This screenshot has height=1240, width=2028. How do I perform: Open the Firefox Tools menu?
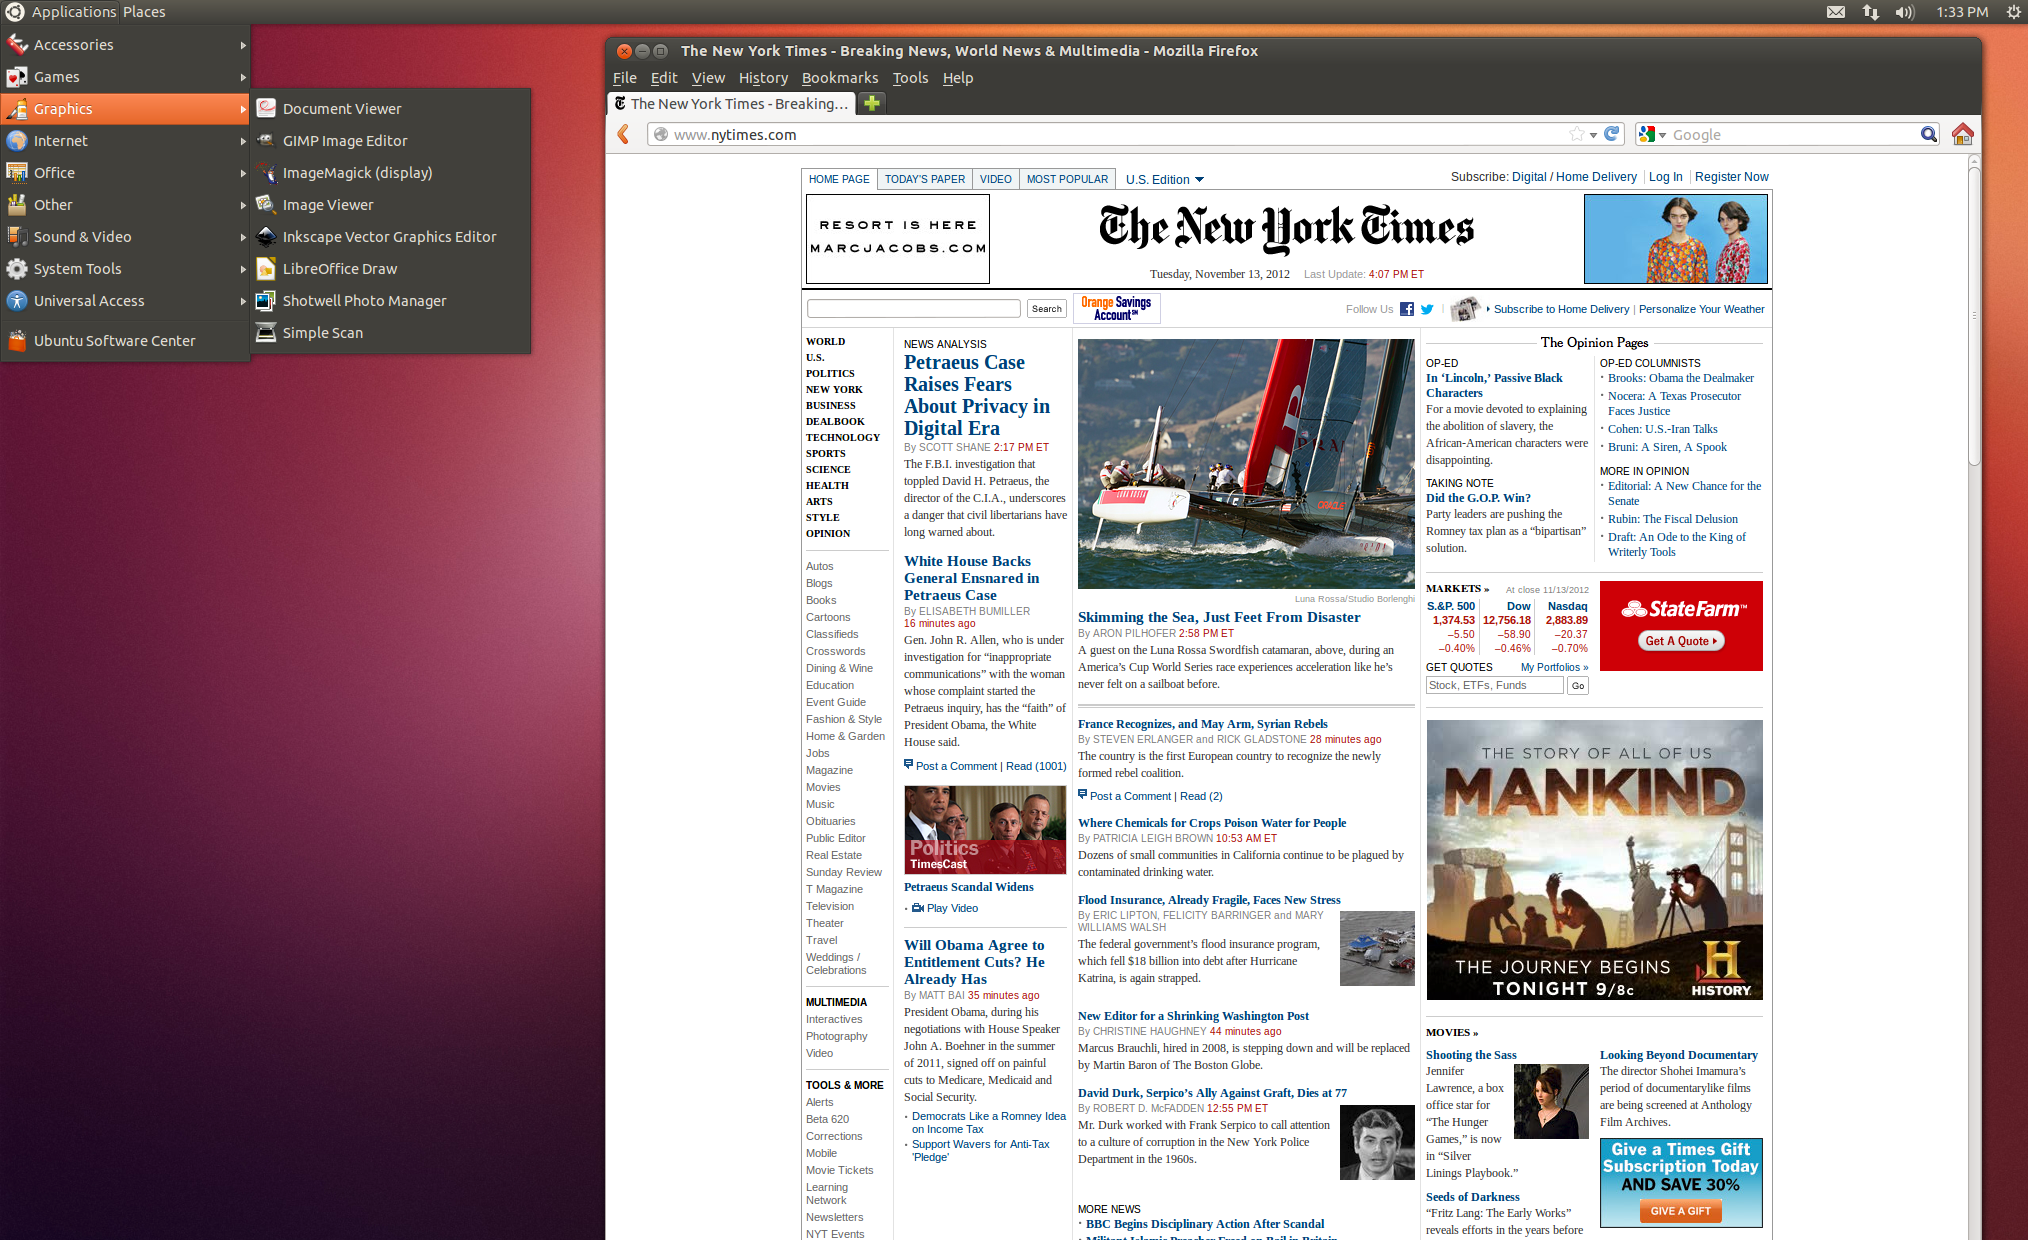pyautogui.click(x=910, y=78)
